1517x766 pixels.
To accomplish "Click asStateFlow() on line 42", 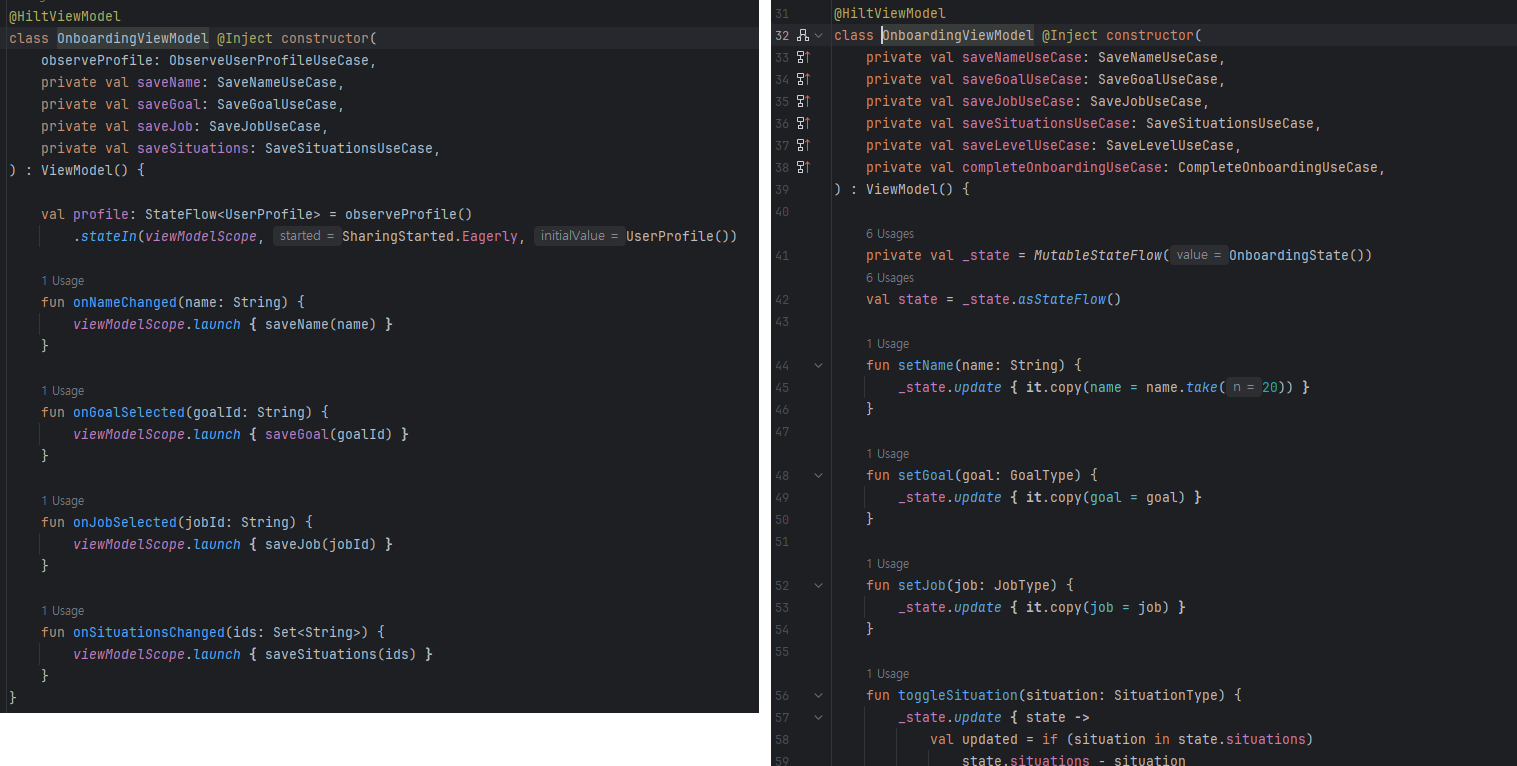I will pyautogui.click(x=1070, y=299).
